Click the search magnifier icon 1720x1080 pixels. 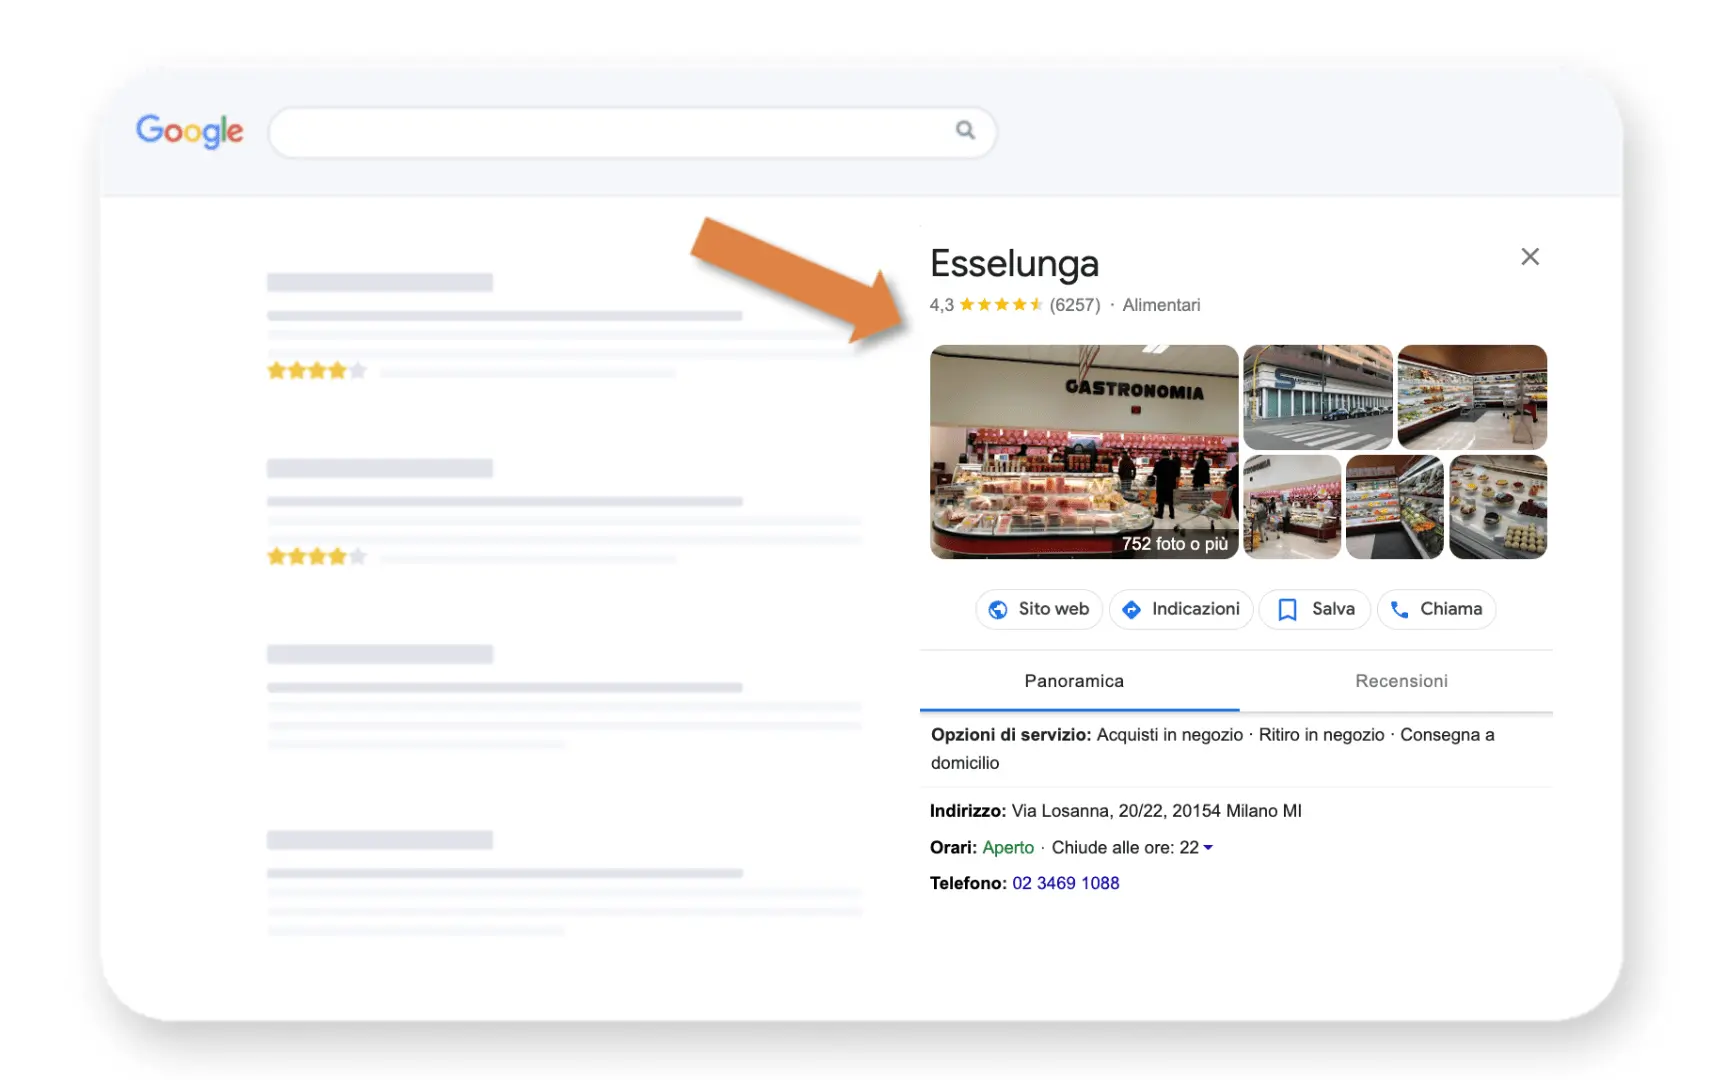click(x=965, y=130)
